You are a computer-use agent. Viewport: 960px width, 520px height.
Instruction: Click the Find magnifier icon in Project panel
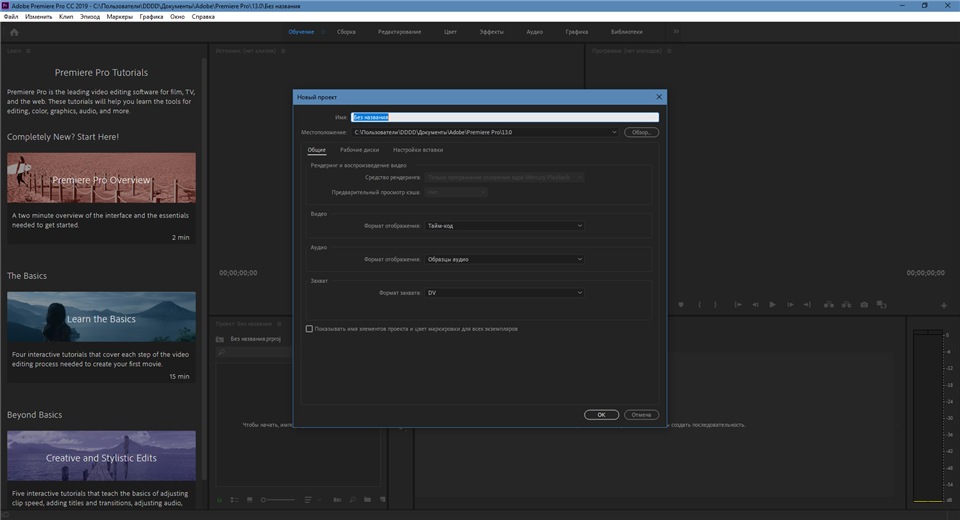(x=353, y=500)
